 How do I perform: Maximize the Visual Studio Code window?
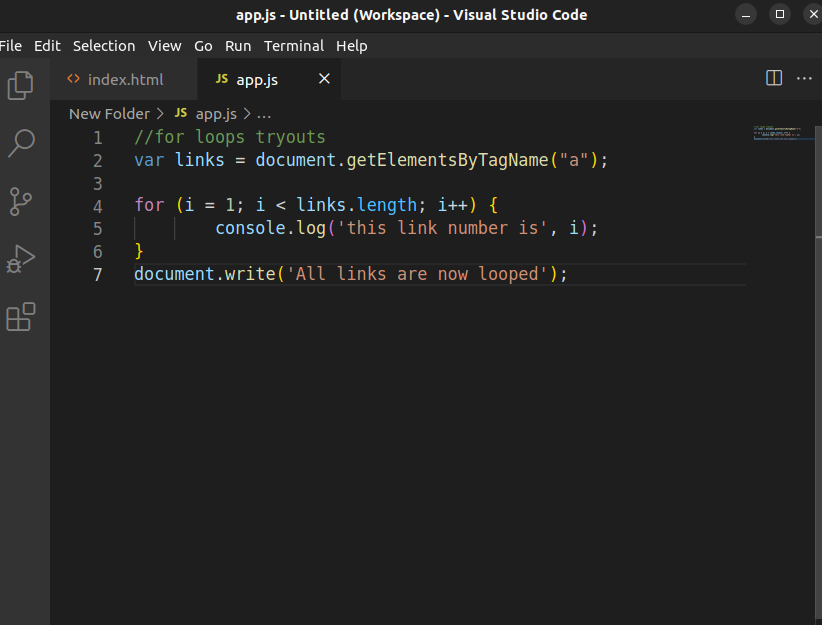(780, 15)
